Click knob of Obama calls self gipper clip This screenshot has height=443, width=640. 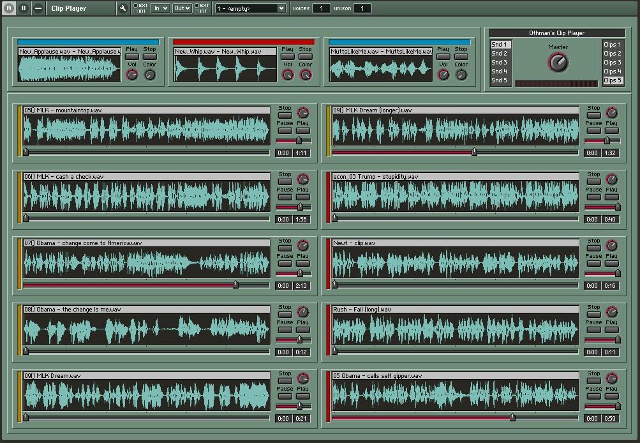tap(611, 378)
